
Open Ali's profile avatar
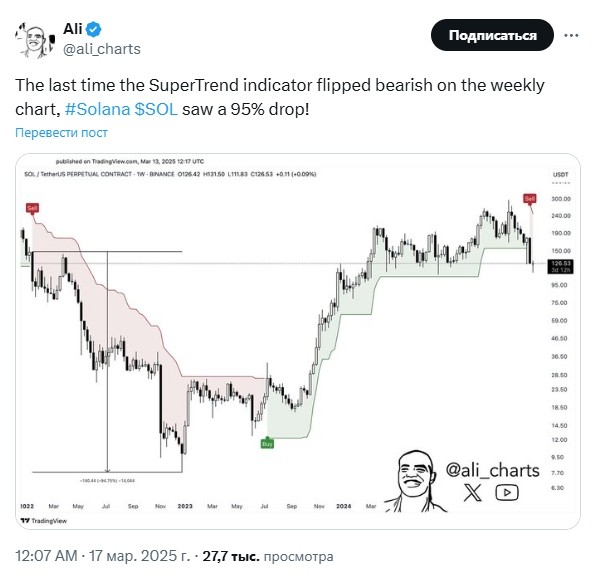click(x=35, y=40)
